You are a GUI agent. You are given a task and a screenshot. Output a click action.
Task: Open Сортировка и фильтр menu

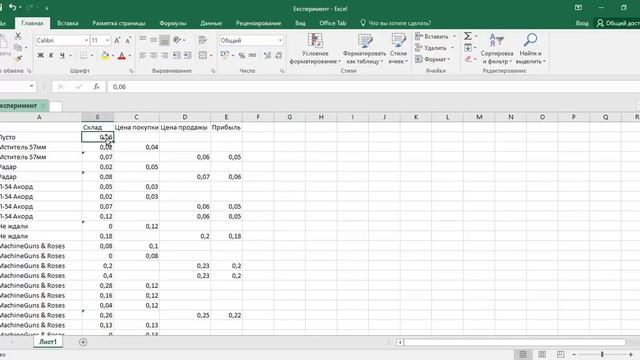(497, 49)
